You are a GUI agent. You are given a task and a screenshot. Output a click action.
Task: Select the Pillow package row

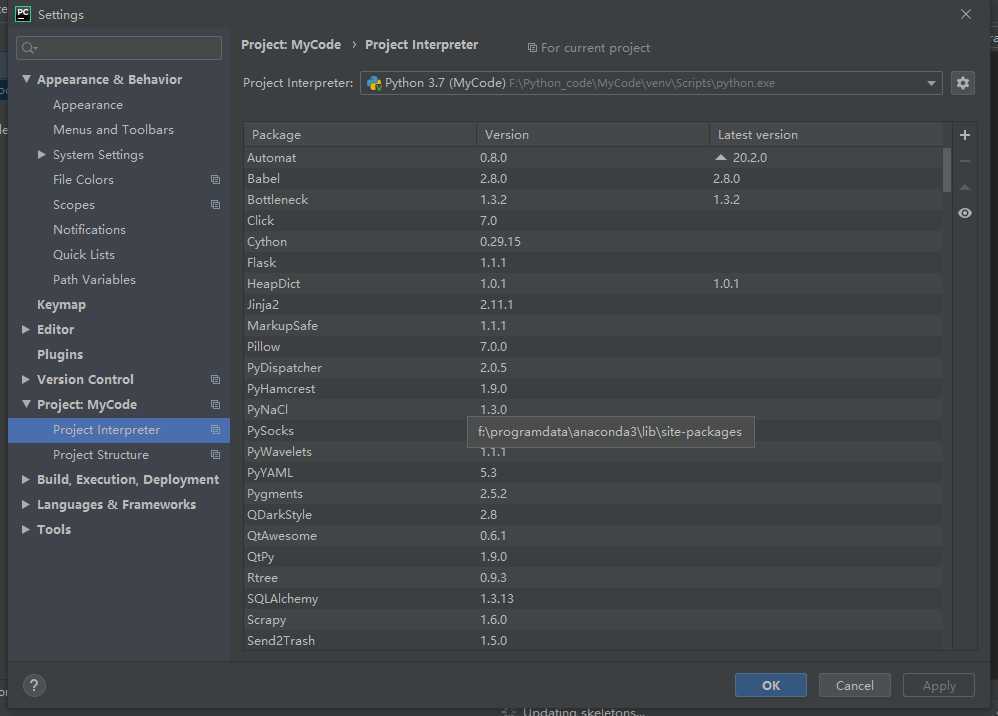pos(593,346)
